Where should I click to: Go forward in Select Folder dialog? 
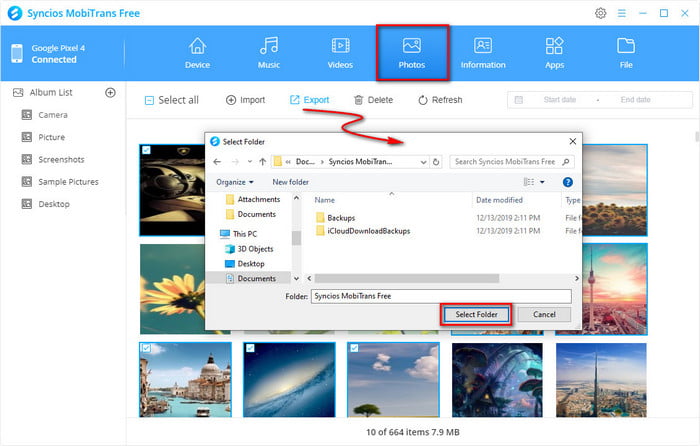tap(235, 162)
